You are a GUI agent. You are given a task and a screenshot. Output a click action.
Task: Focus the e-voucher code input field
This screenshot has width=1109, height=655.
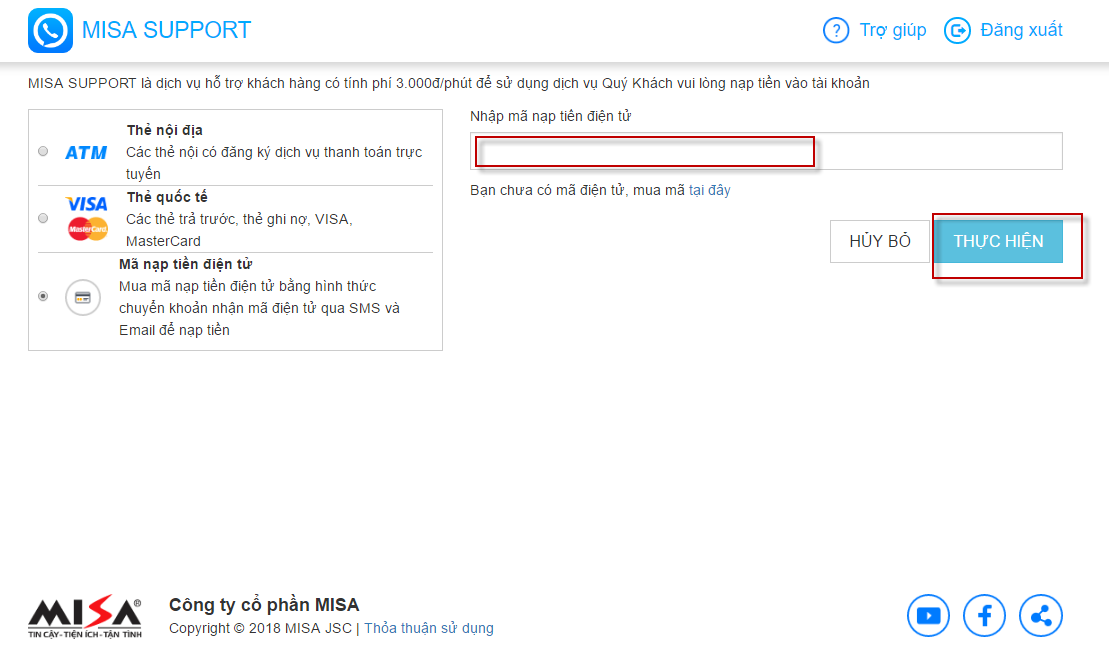click(766, 151)
